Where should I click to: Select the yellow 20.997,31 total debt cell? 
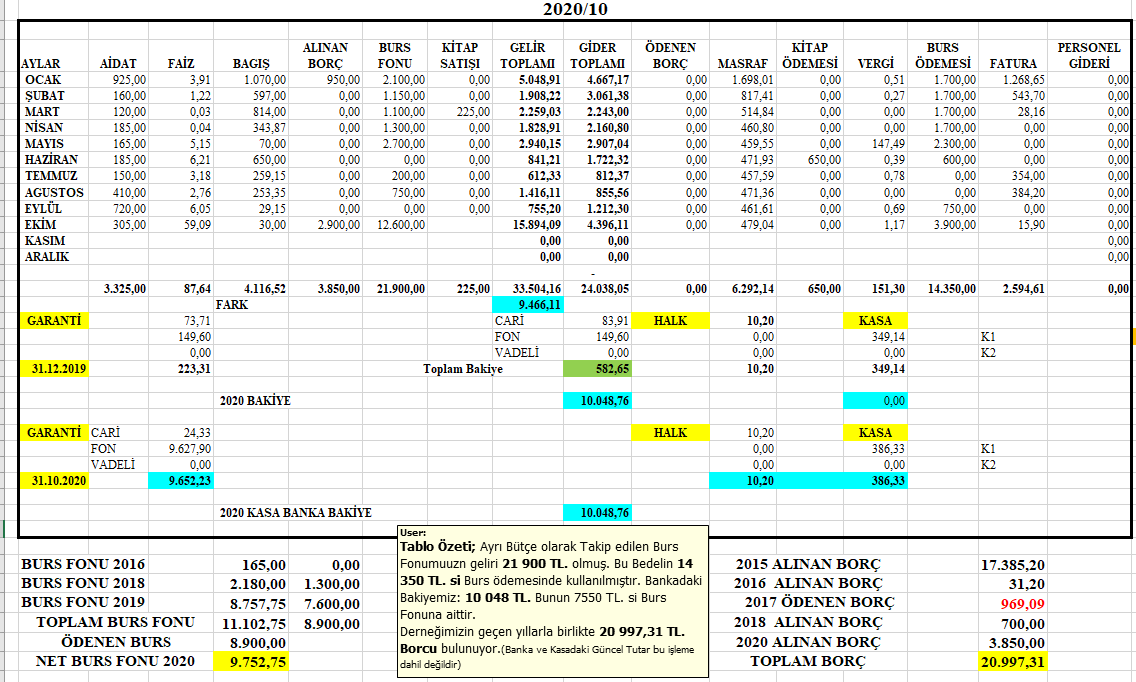(x=1013, y=661)
